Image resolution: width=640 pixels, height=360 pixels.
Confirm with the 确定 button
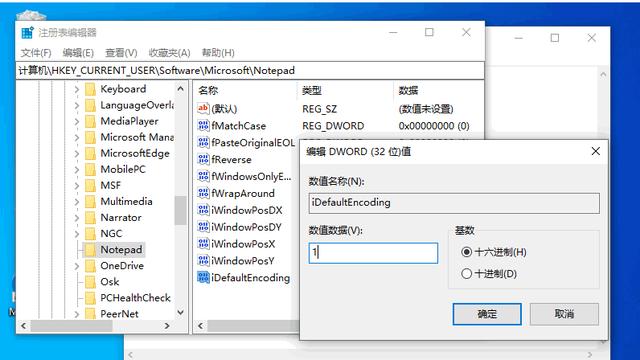487,314
